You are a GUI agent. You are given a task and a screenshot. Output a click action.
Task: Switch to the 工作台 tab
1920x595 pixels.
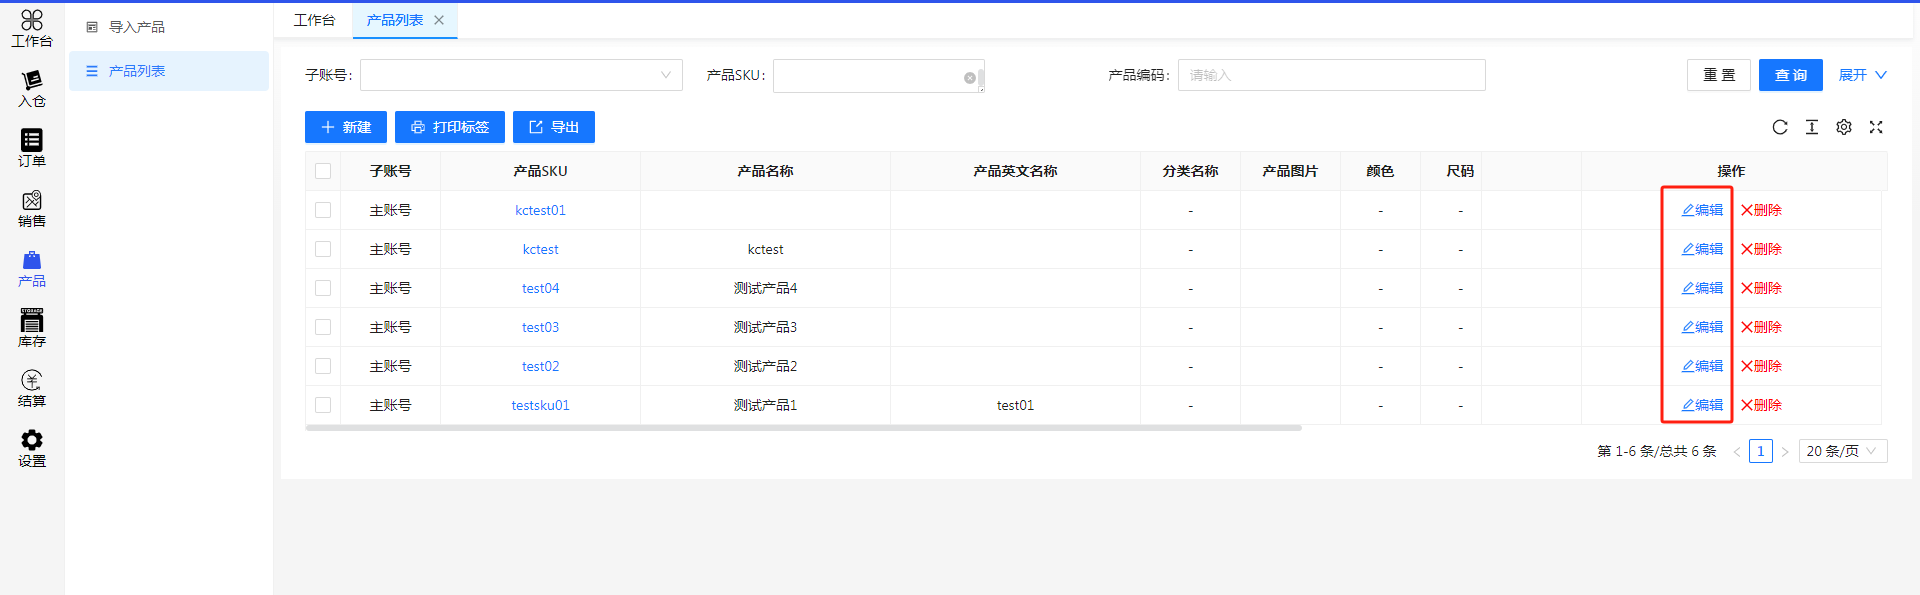click(x=314, y=20)
